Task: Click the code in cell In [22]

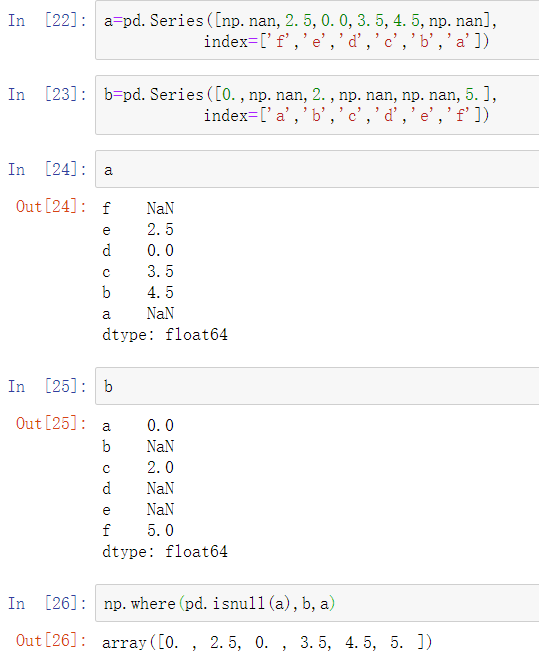Action: tap(300, 31)
